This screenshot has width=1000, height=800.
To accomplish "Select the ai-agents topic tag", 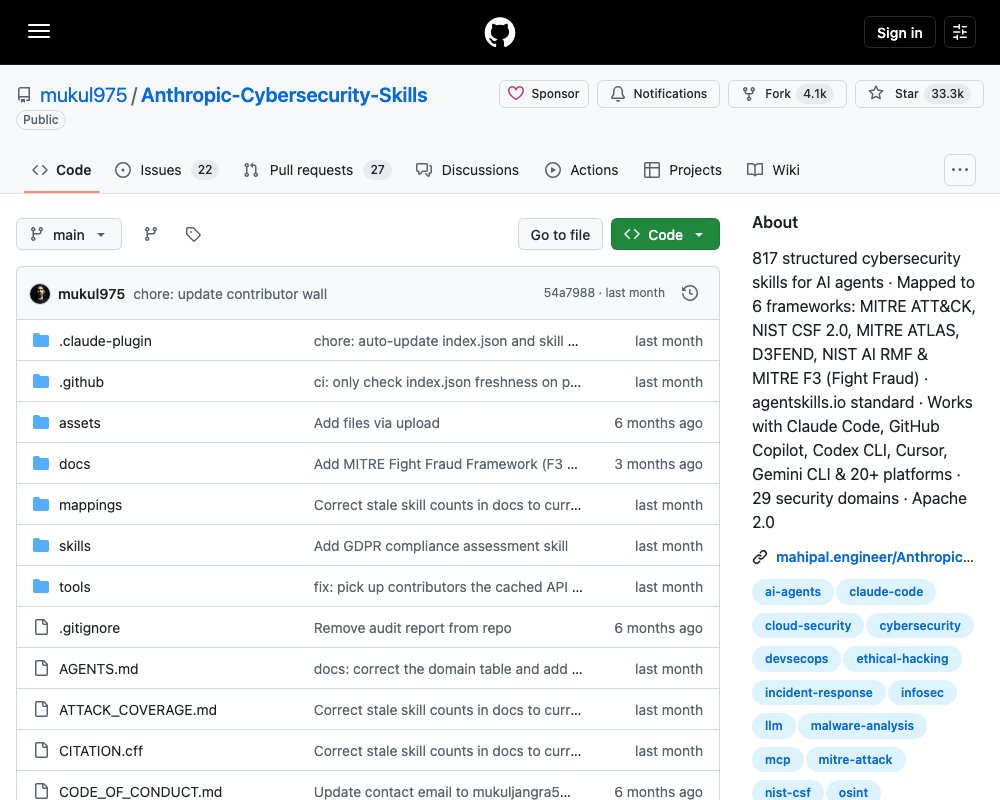I will (793, 591).
